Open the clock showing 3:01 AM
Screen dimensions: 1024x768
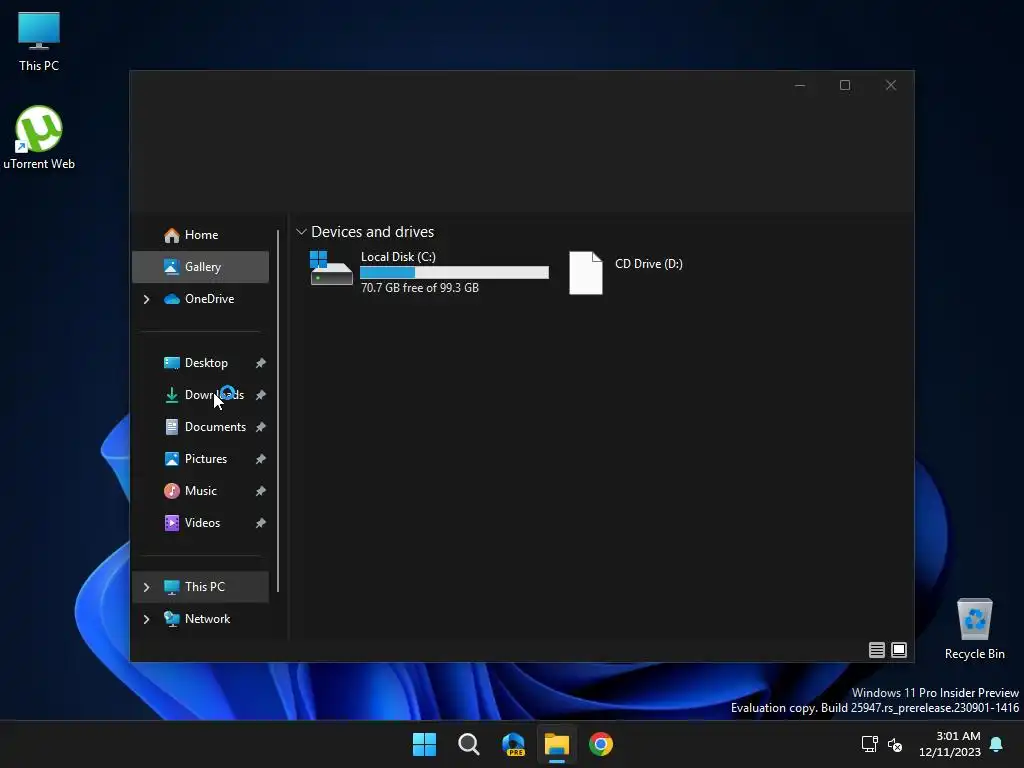coord(950,744)
